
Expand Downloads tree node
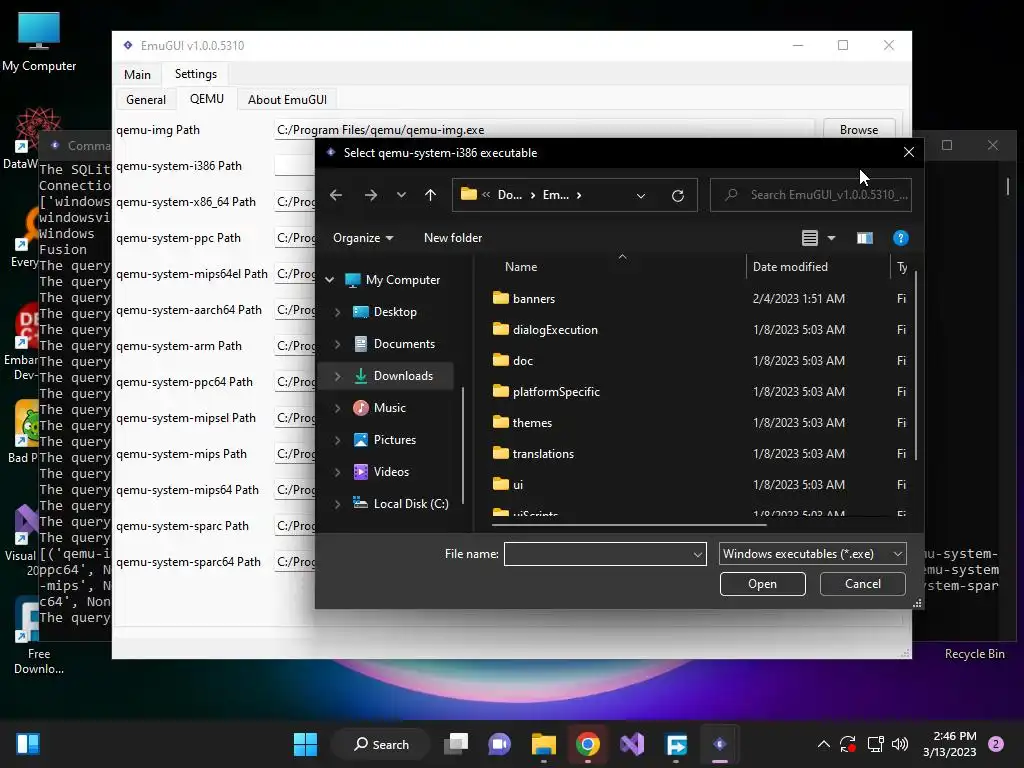click(x=337, y=376)
